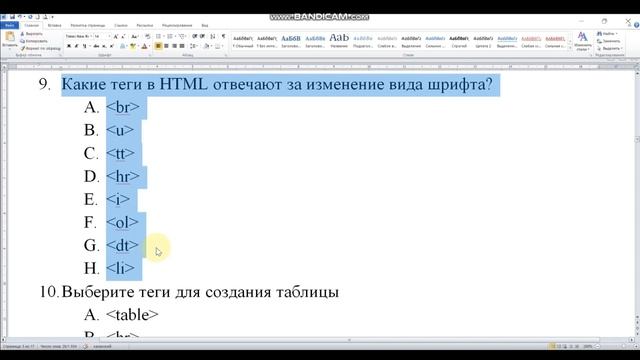The image size is (640, 360).
Task: Click the answer option '<table>'
Action: click(x=132, y=315)
